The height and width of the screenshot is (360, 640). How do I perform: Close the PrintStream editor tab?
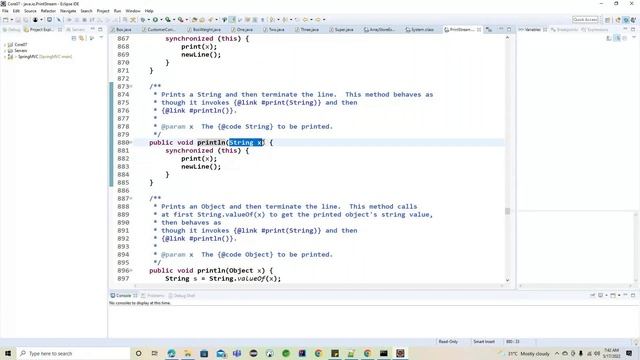coord(479,29)
